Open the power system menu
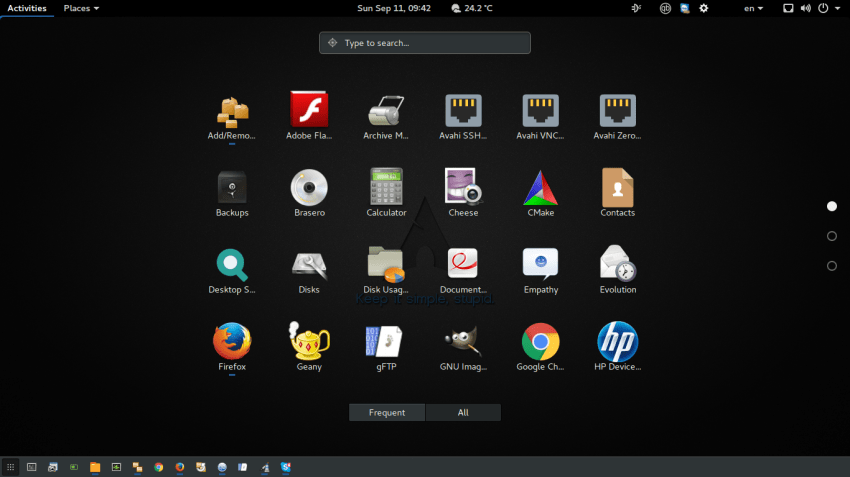850x477 pixels. click(x=826, y=8)
